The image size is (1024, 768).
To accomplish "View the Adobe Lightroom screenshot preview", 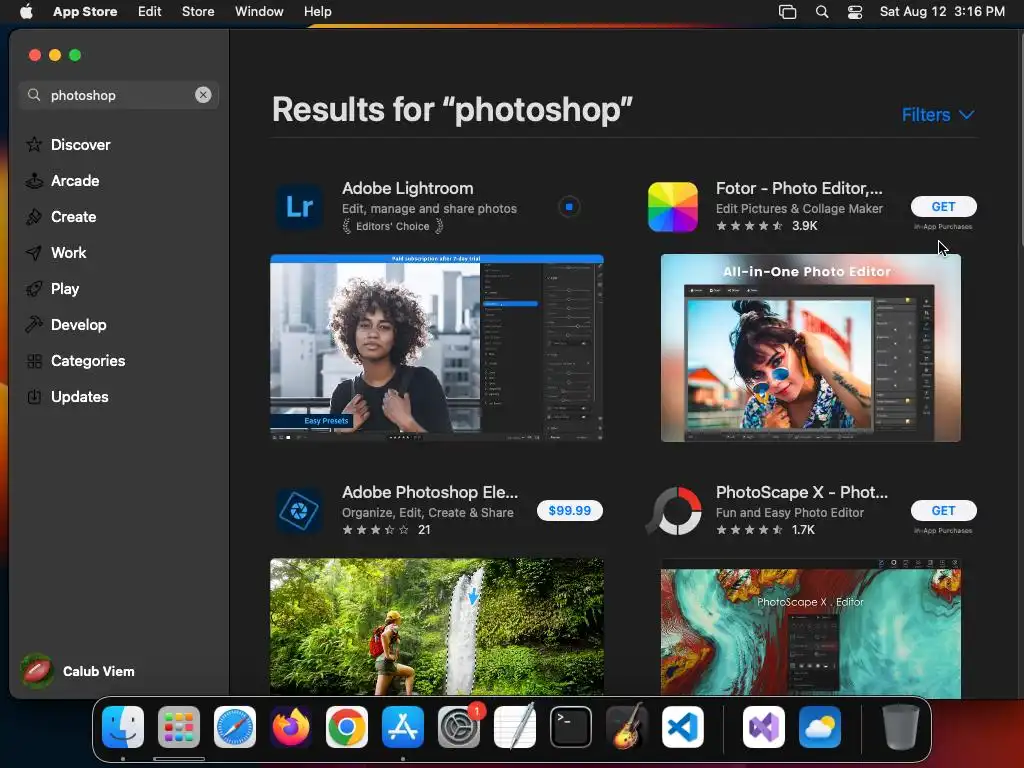I will click(437, 347).
